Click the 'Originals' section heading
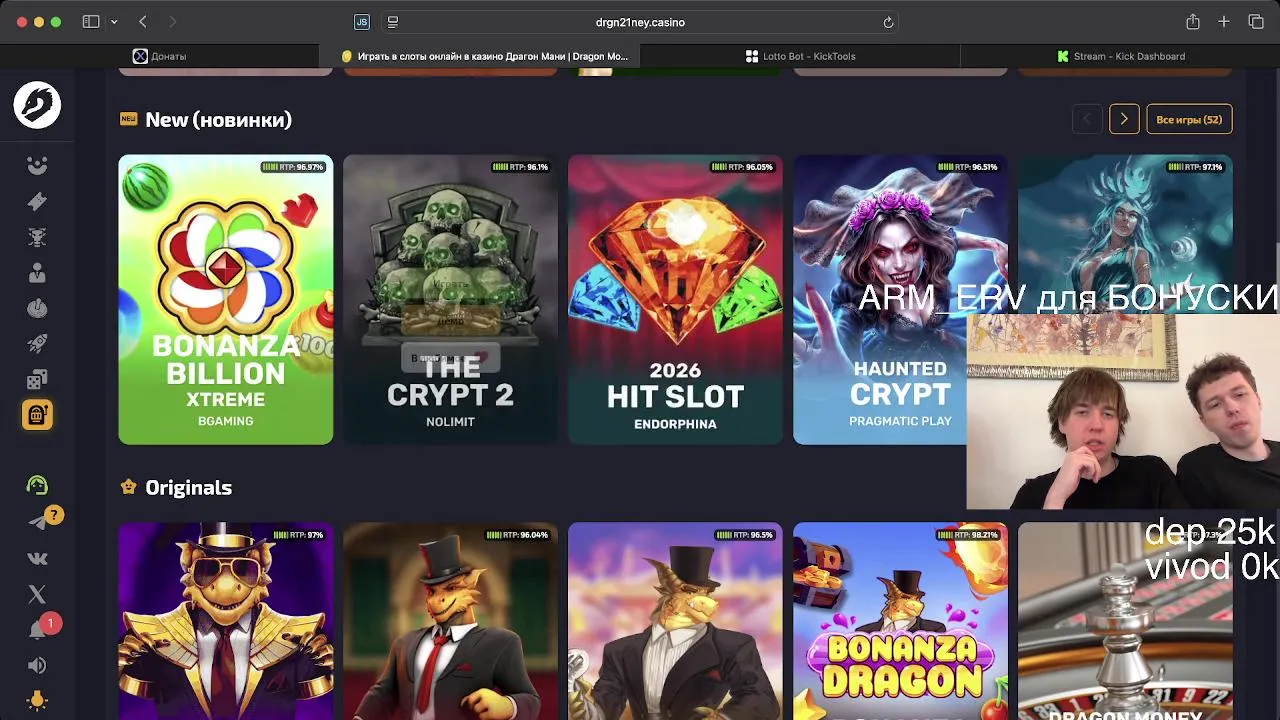1280x720 pixels. [x=188, y=488]
